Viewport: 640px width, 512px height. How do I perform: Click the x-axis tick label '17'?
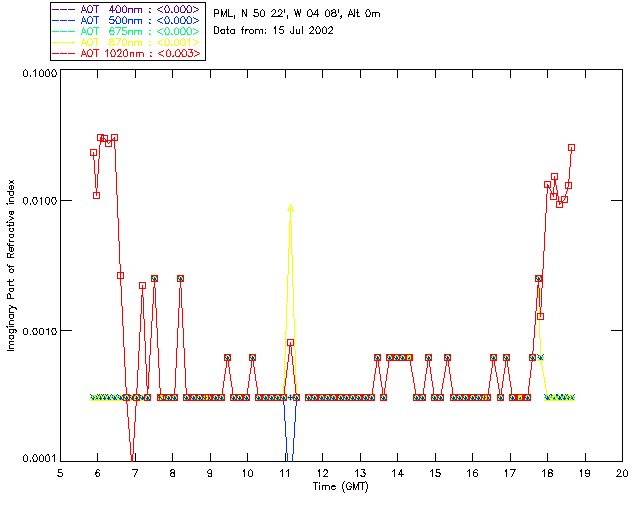tap(510, 473)
